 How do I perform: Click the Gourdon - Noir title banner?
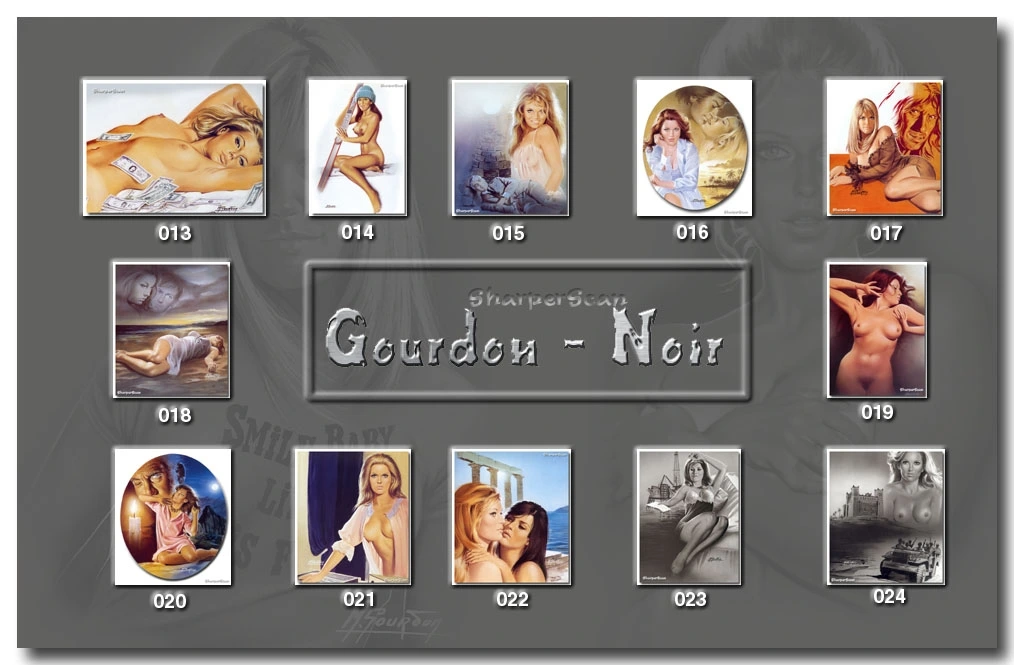[527, 331]
